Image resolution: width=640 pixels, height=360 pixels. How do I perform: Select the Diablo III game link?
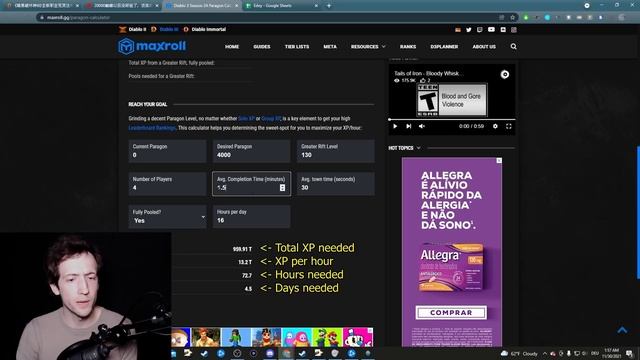pos(165,29)
